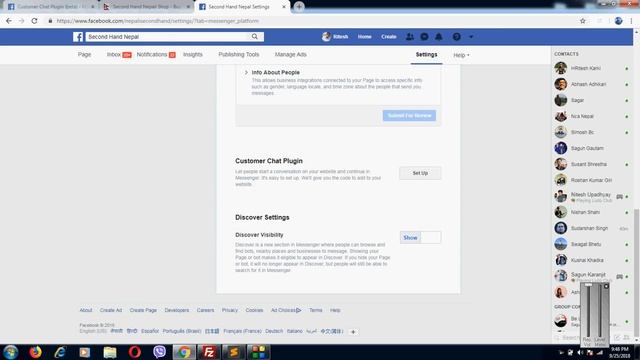Viewport: 640px width, 360px height.
Task: Click the Developers footer link
Action: coord(177,310)
